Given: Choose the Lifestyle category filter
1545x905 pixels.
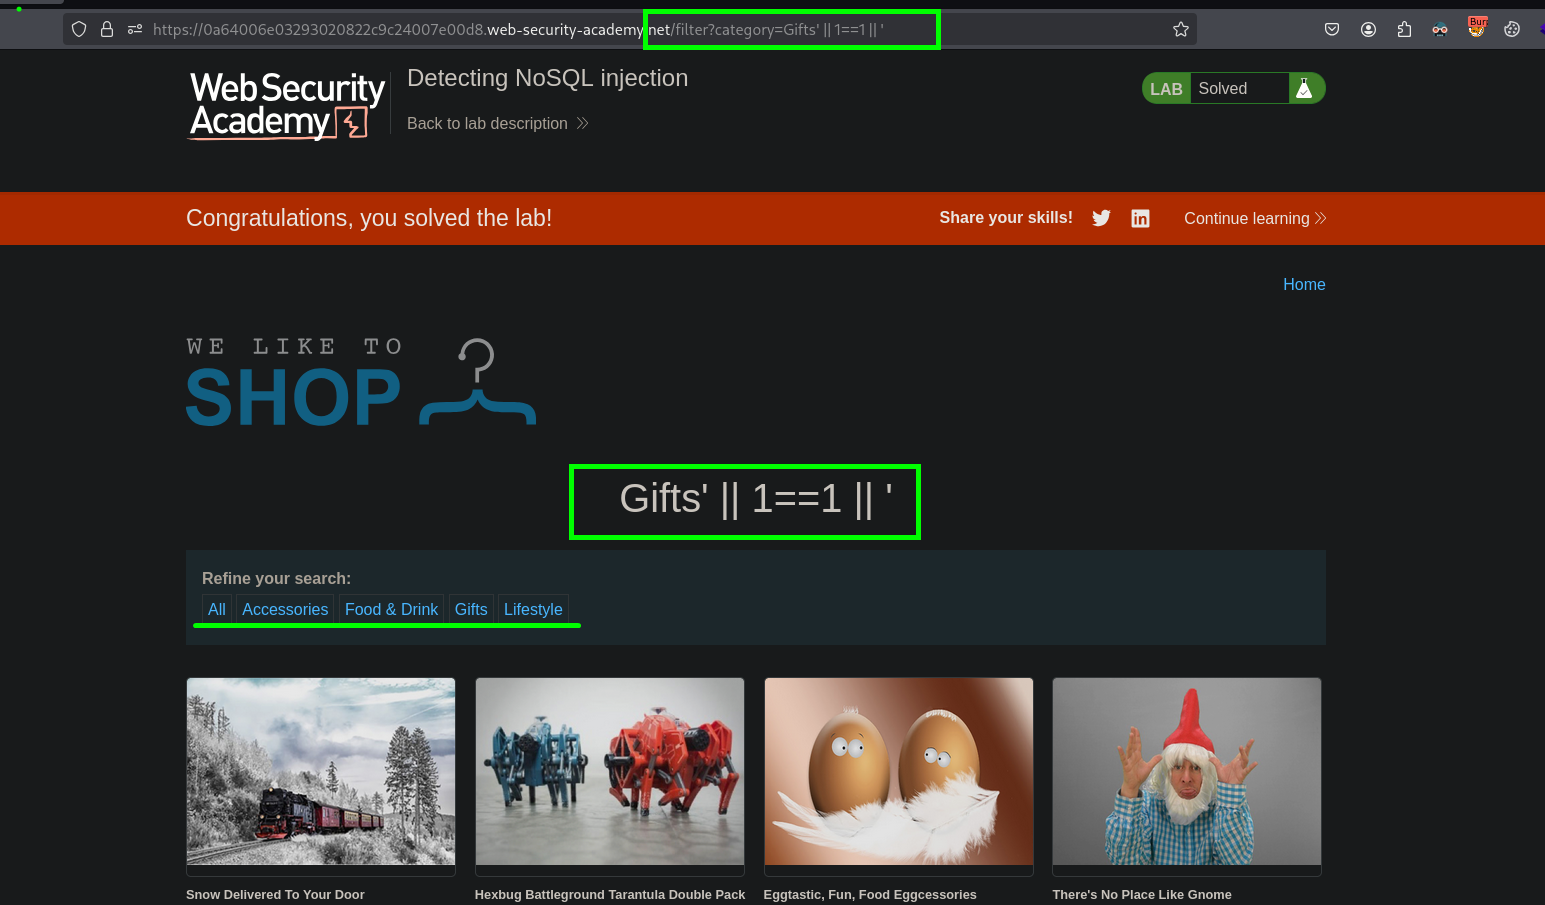Looking at the screenshot, I should point(533,609).
